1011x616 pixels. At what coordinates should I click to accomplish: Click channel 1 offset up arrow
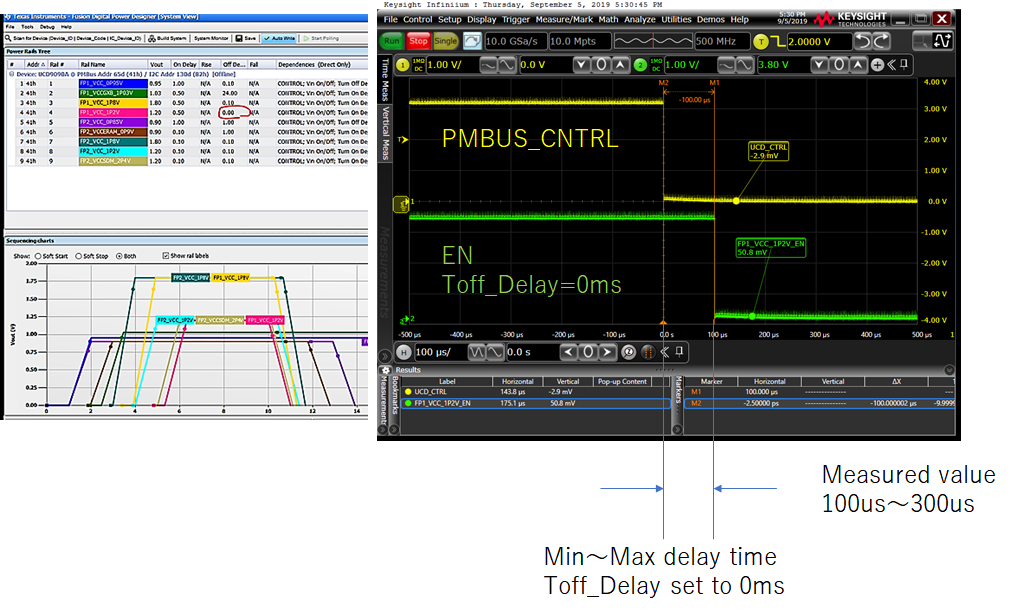point(620,65)
